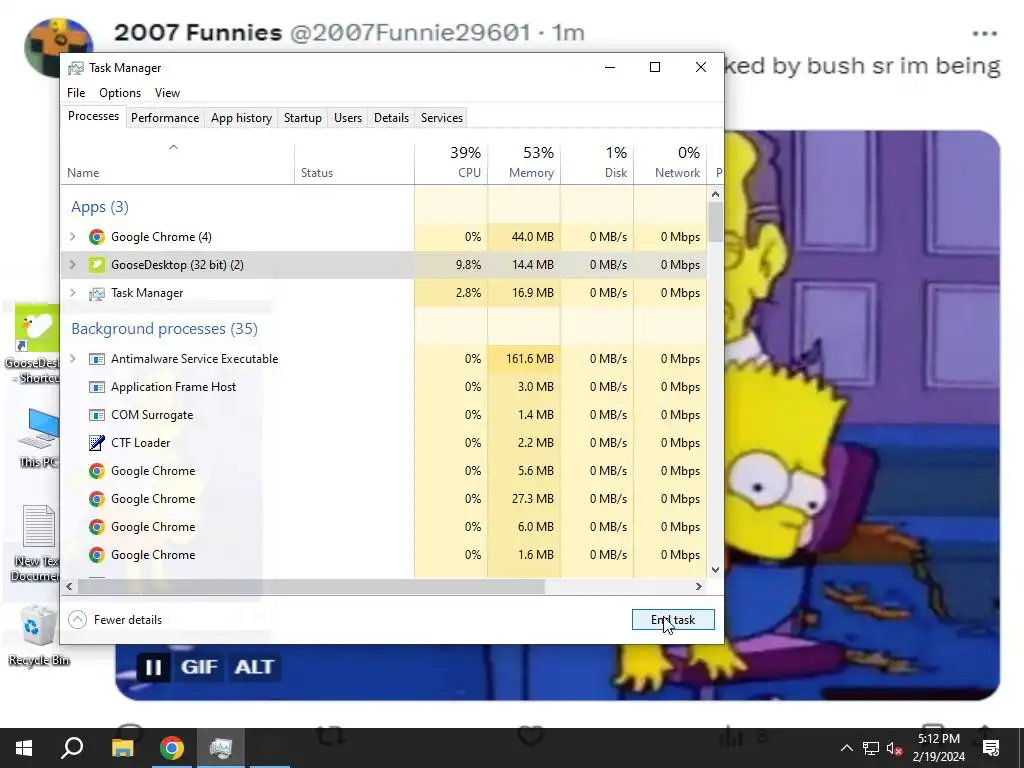Click the Background processes (35) heading
This screenshot has width=1024, height=768.
[x=165, y=328]
